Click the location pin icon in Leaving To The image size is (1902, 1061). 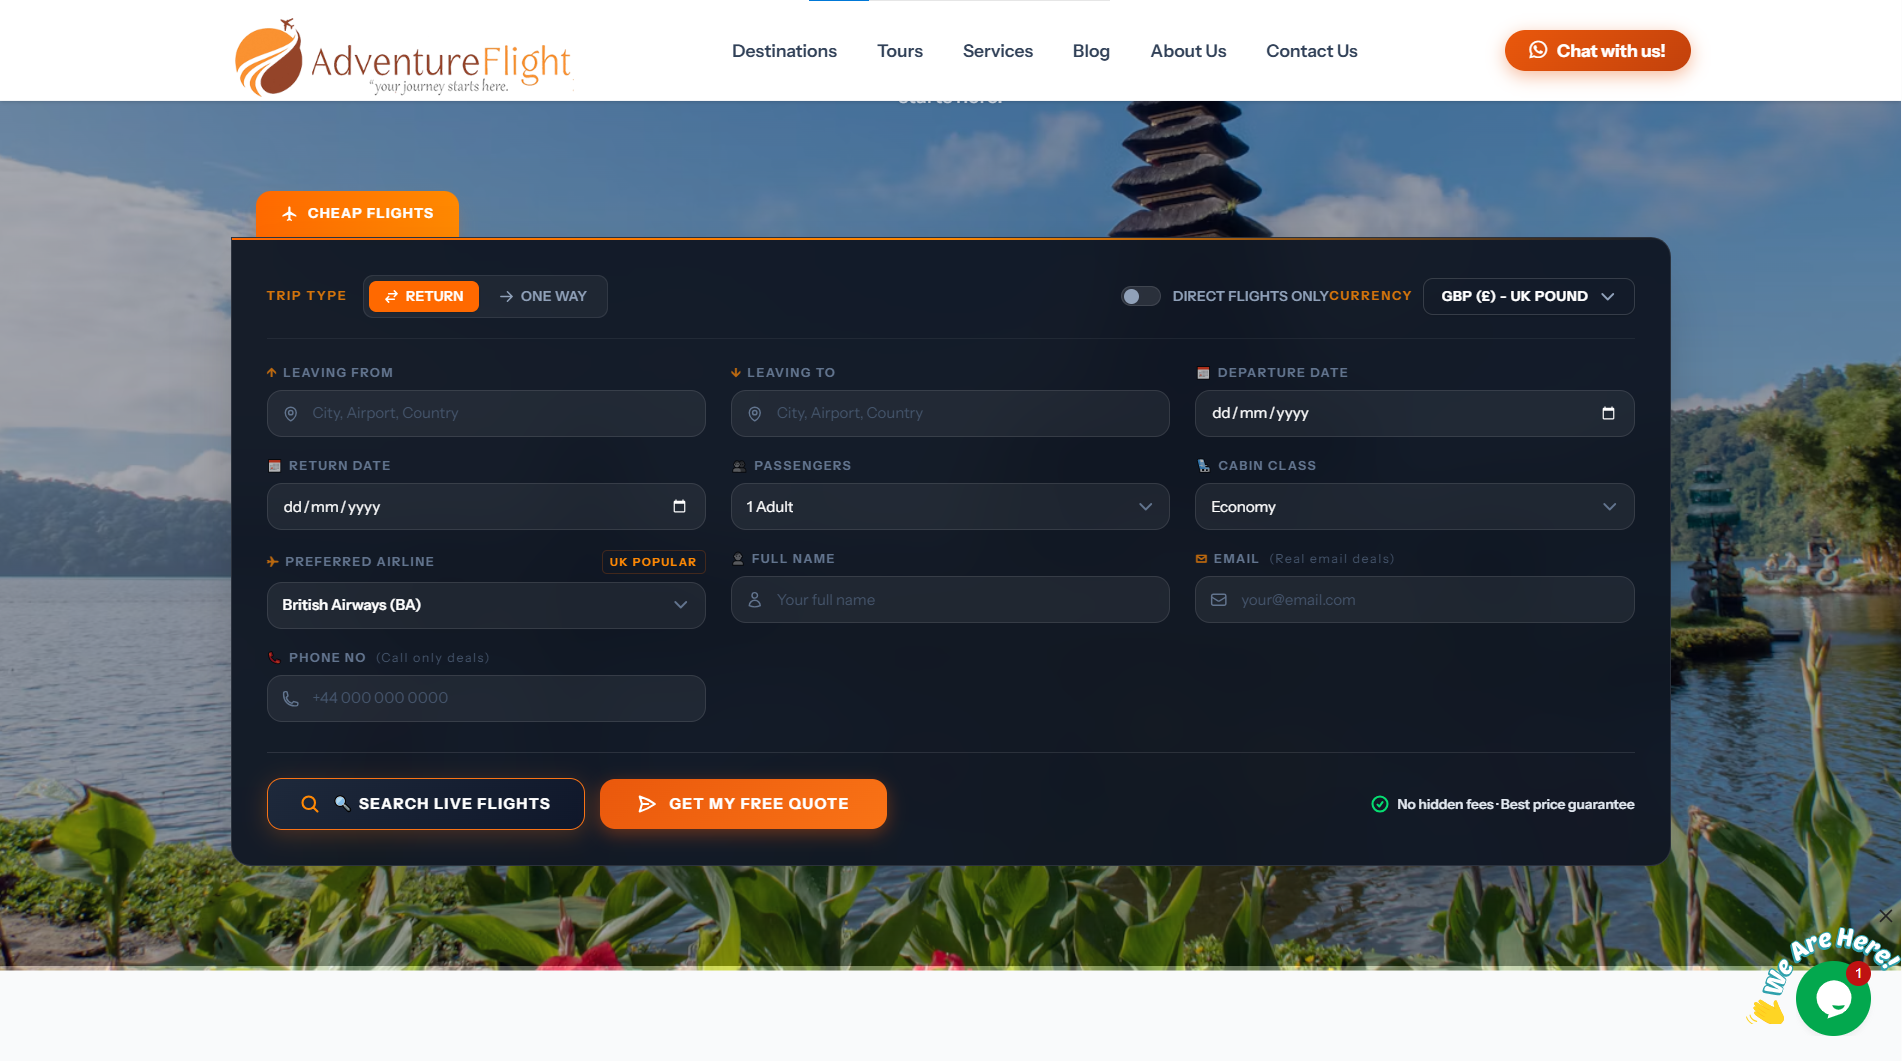(x=755, y=414)
